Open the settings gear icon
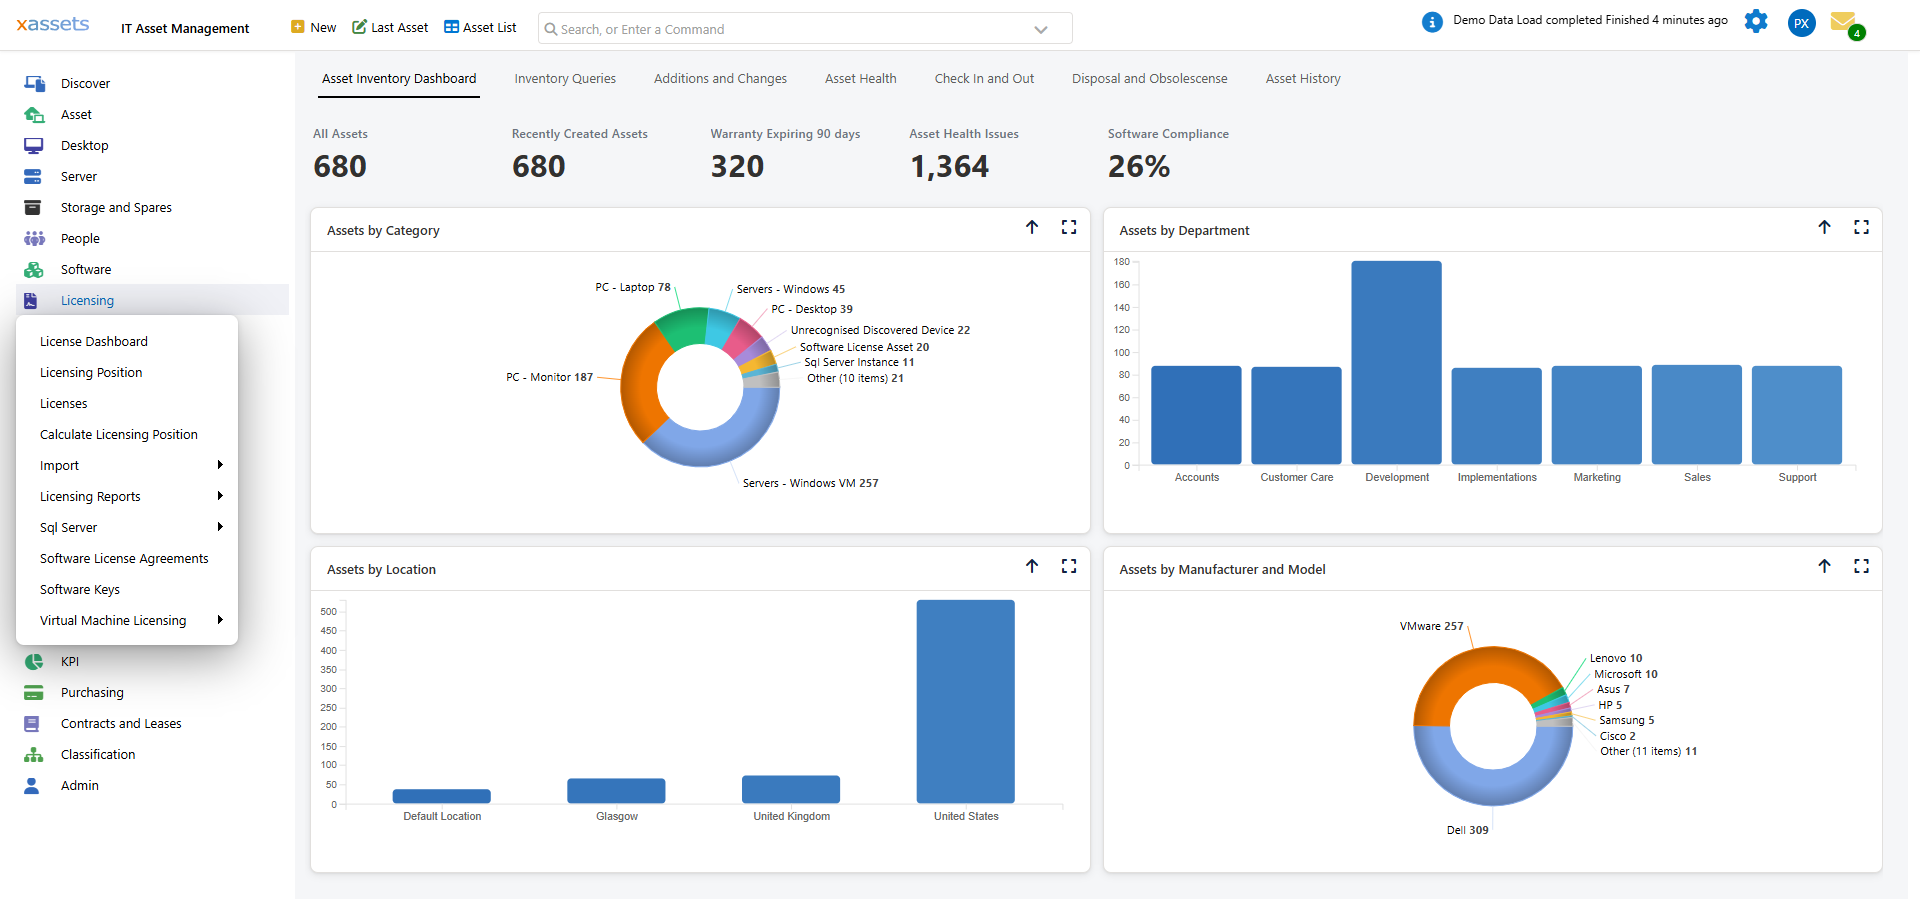1920x911 pixels. coord(1755,21)
